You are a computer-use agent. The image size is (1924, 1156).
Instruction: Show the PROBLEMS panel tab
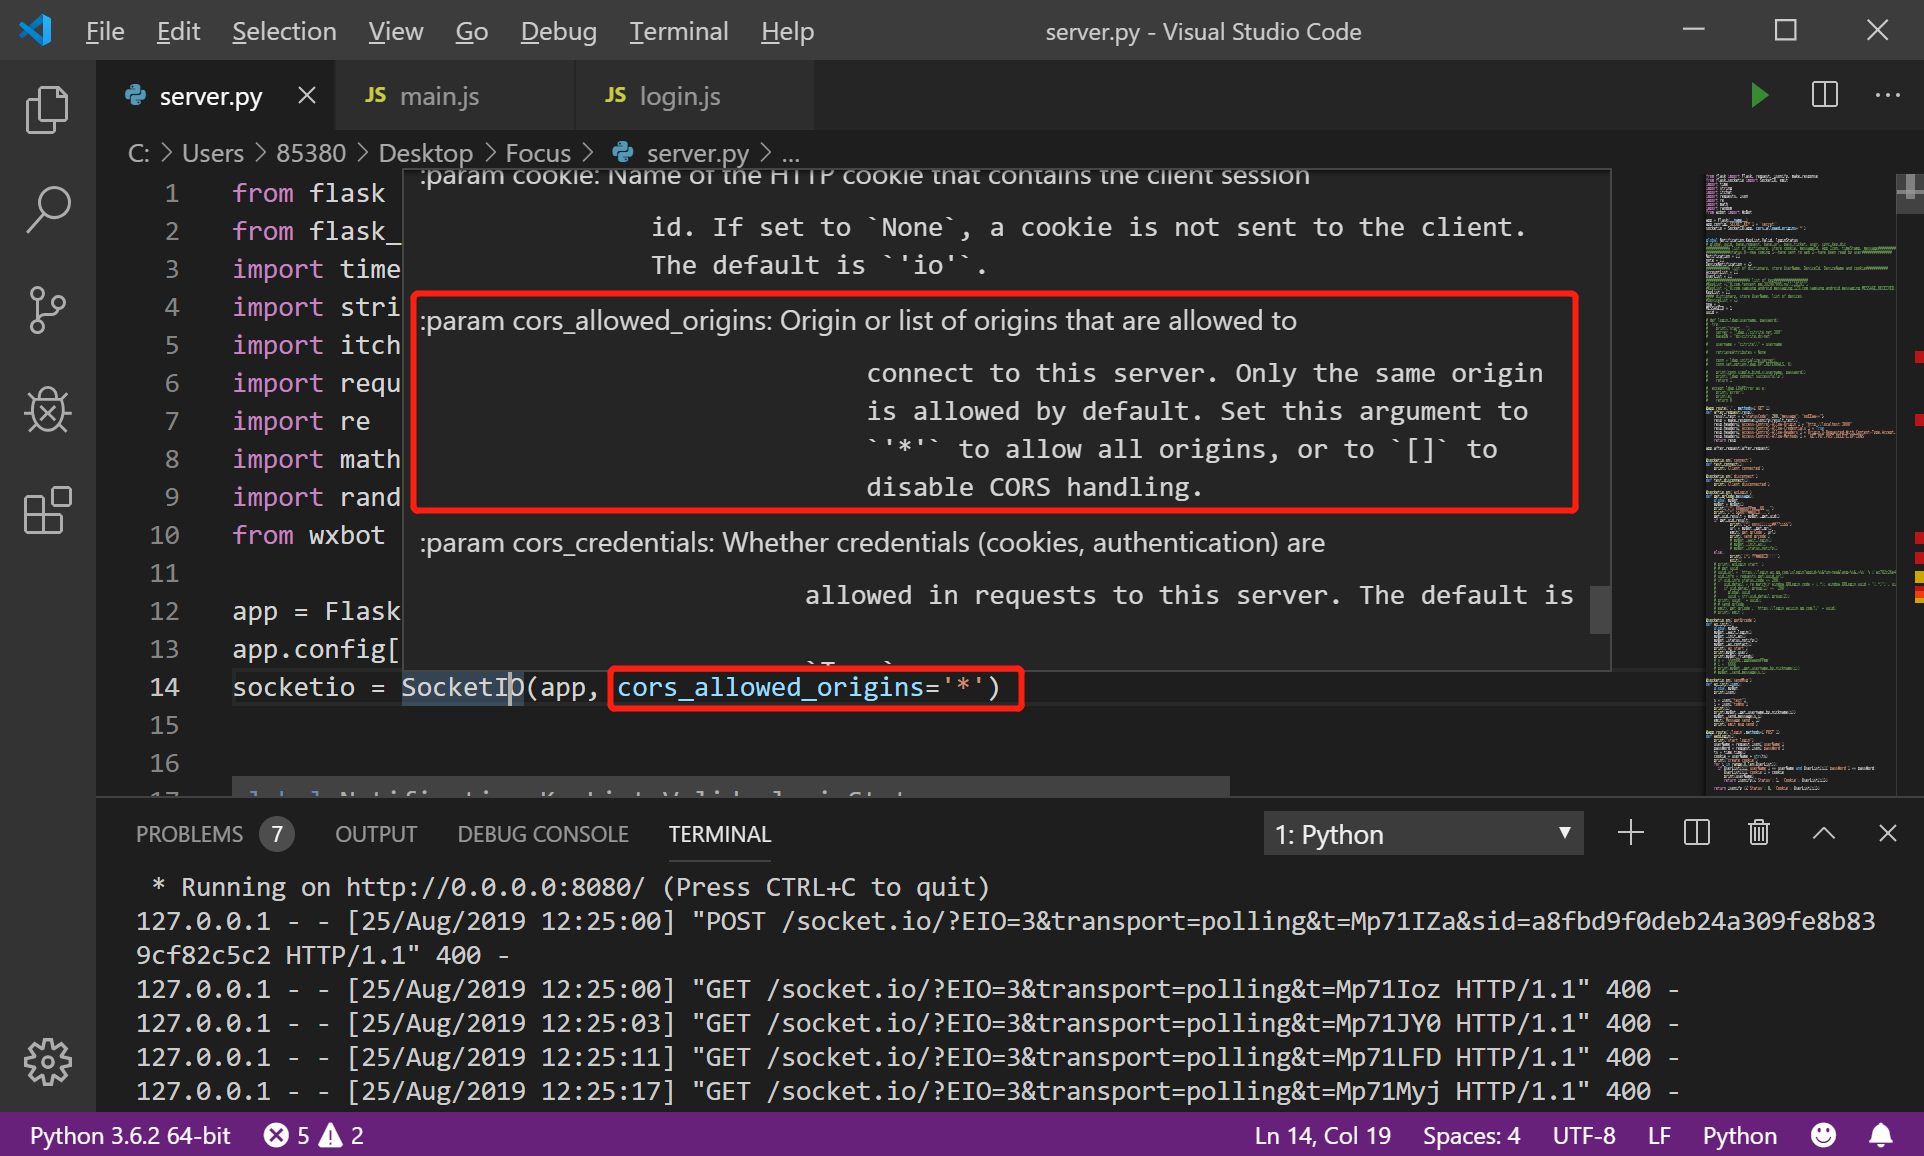[189, 834]
